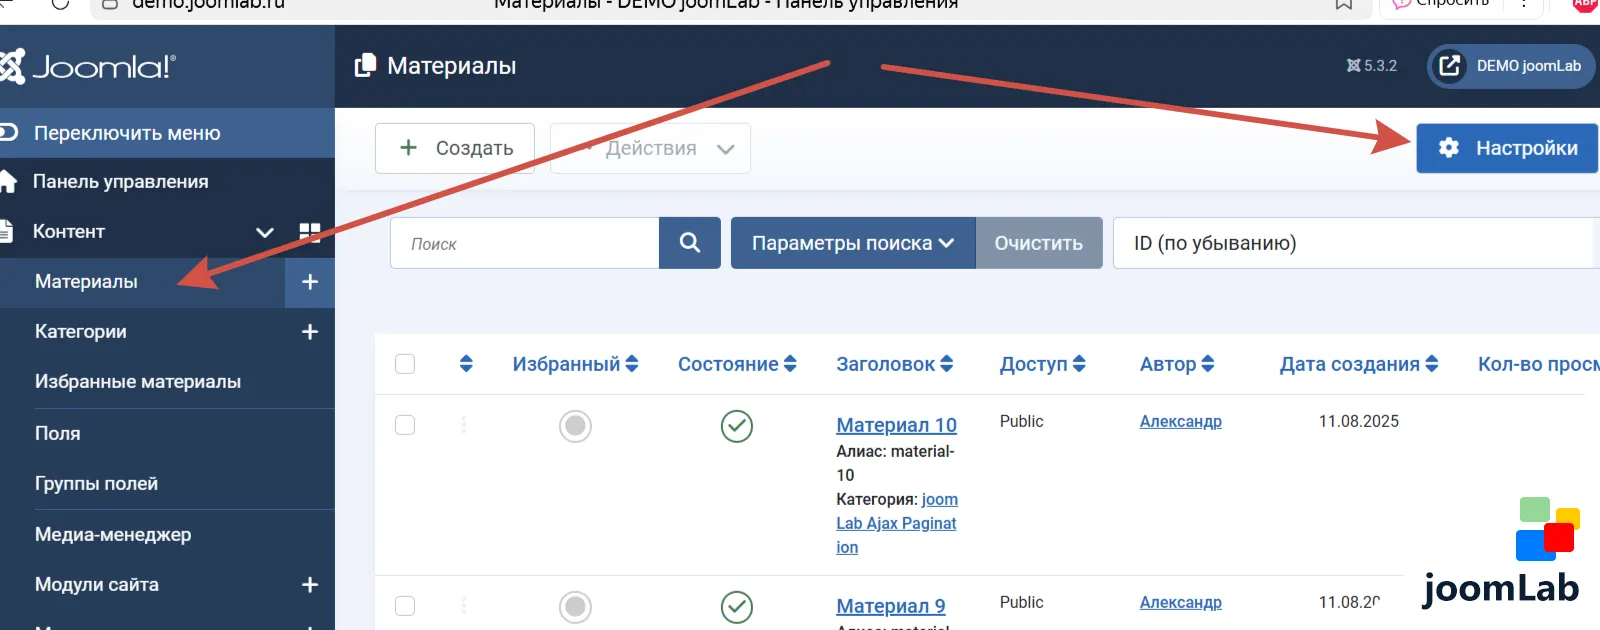Open the Материал 9 article link

pyautogui.click(x=890, y=606)
